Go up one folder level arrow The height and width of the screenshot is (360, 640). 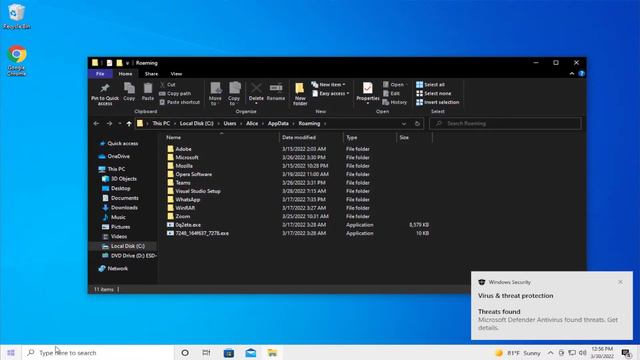pos(129,123)
